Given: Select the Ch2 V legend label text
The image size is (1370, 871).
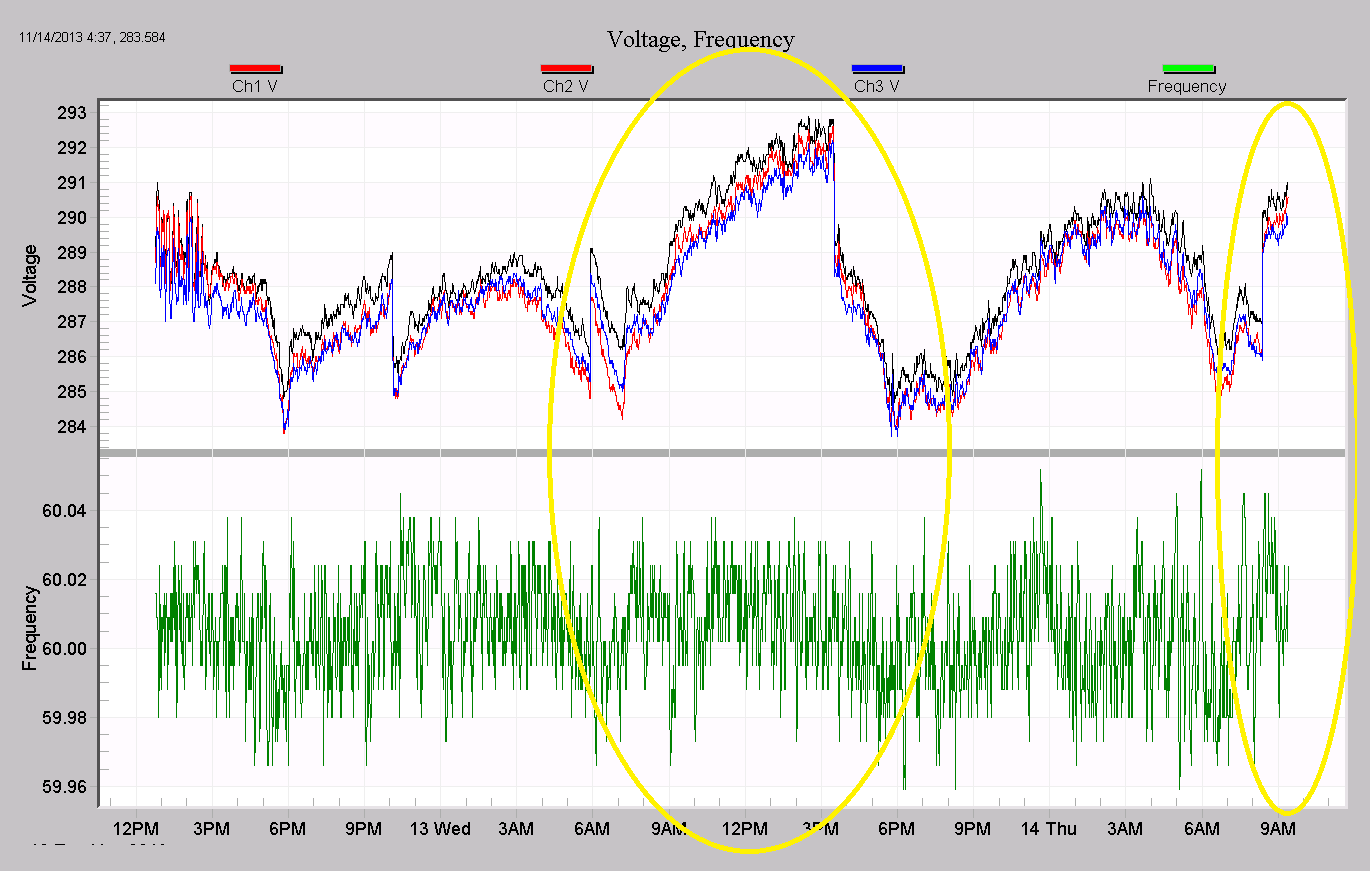Looking at the screenshot, I should click(x=567, y=85).
